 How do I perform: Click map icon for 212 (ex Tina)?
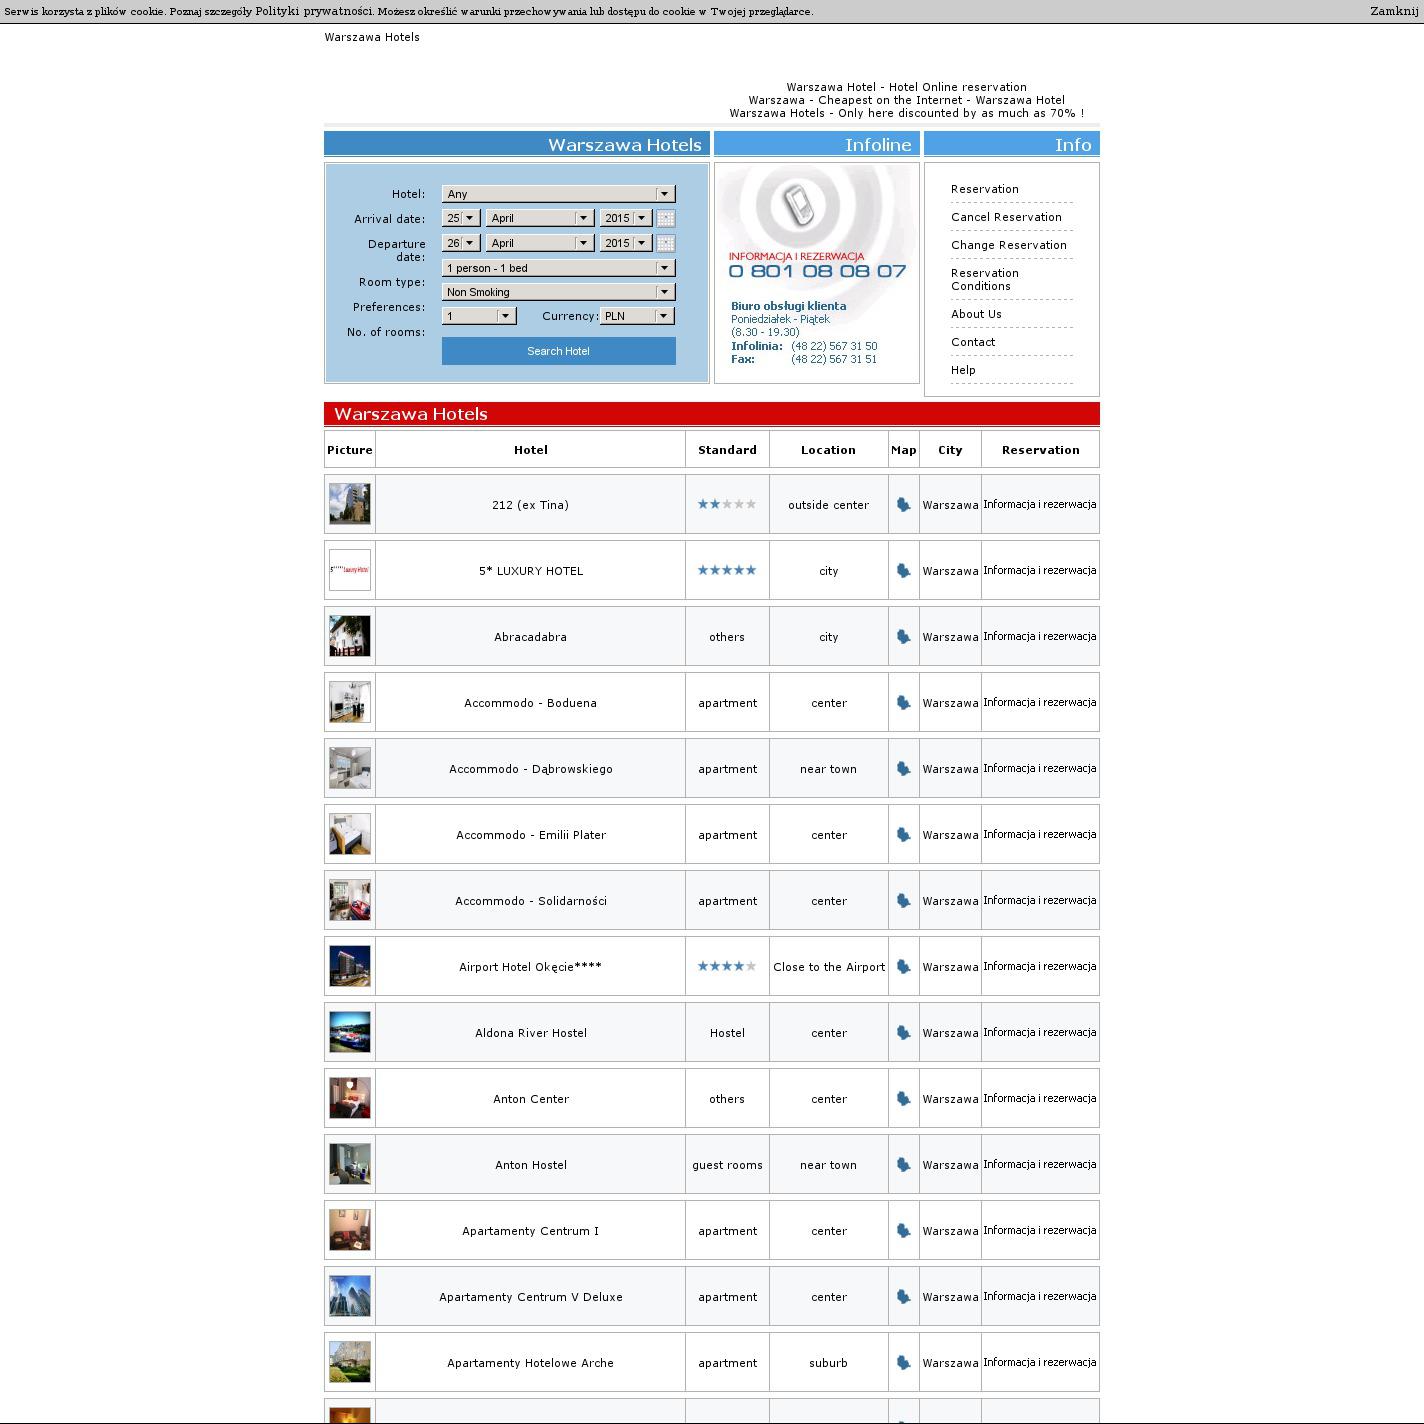pos(903,505)
